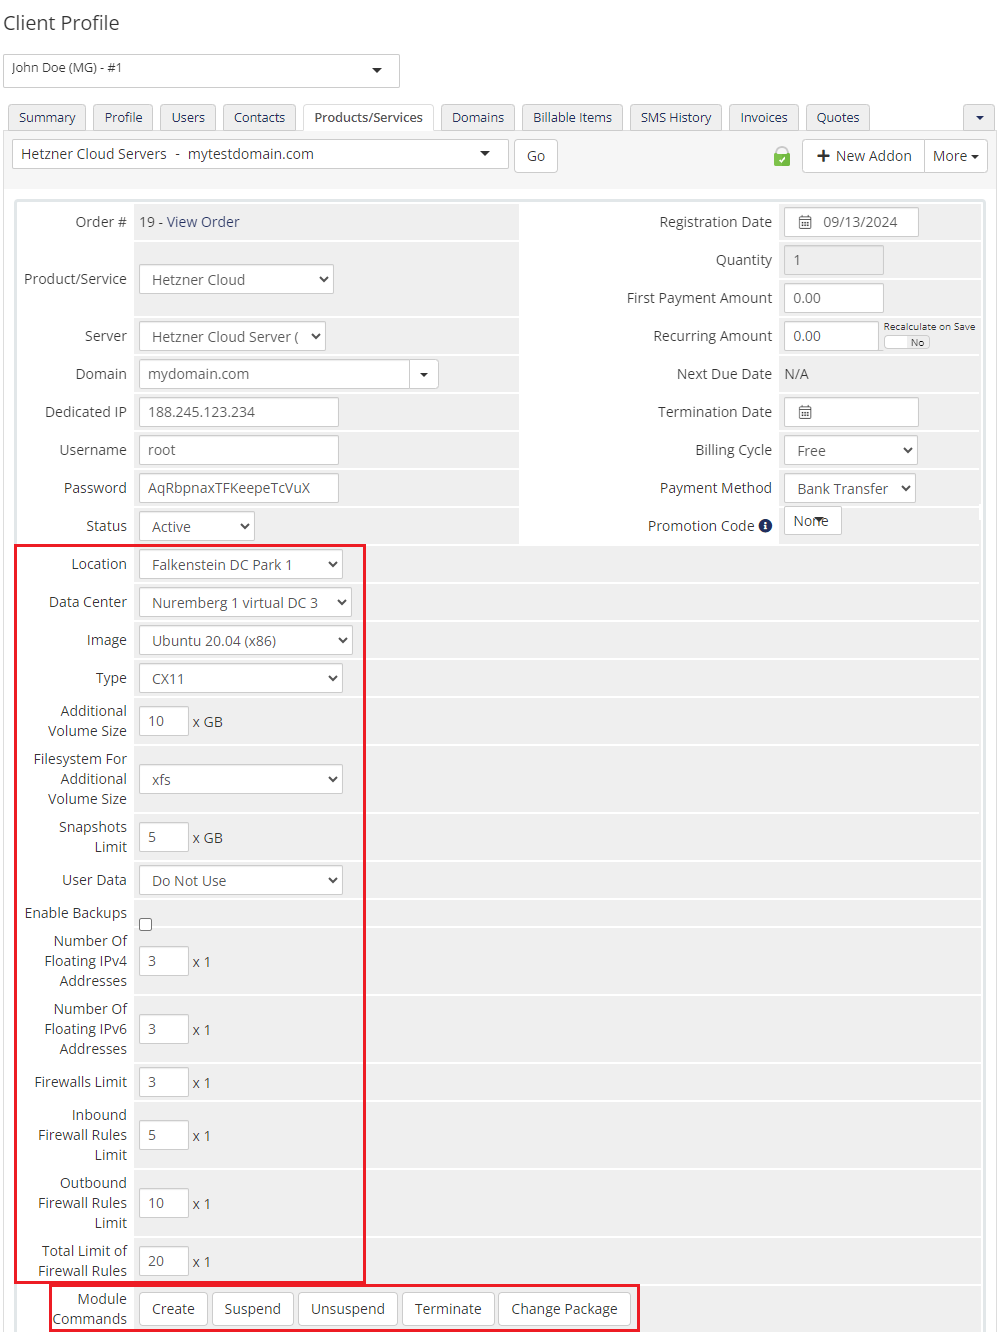The width and height of the screenshot is (998, 1332).
Task: Click the Quantity field
Action: point(834,260)
